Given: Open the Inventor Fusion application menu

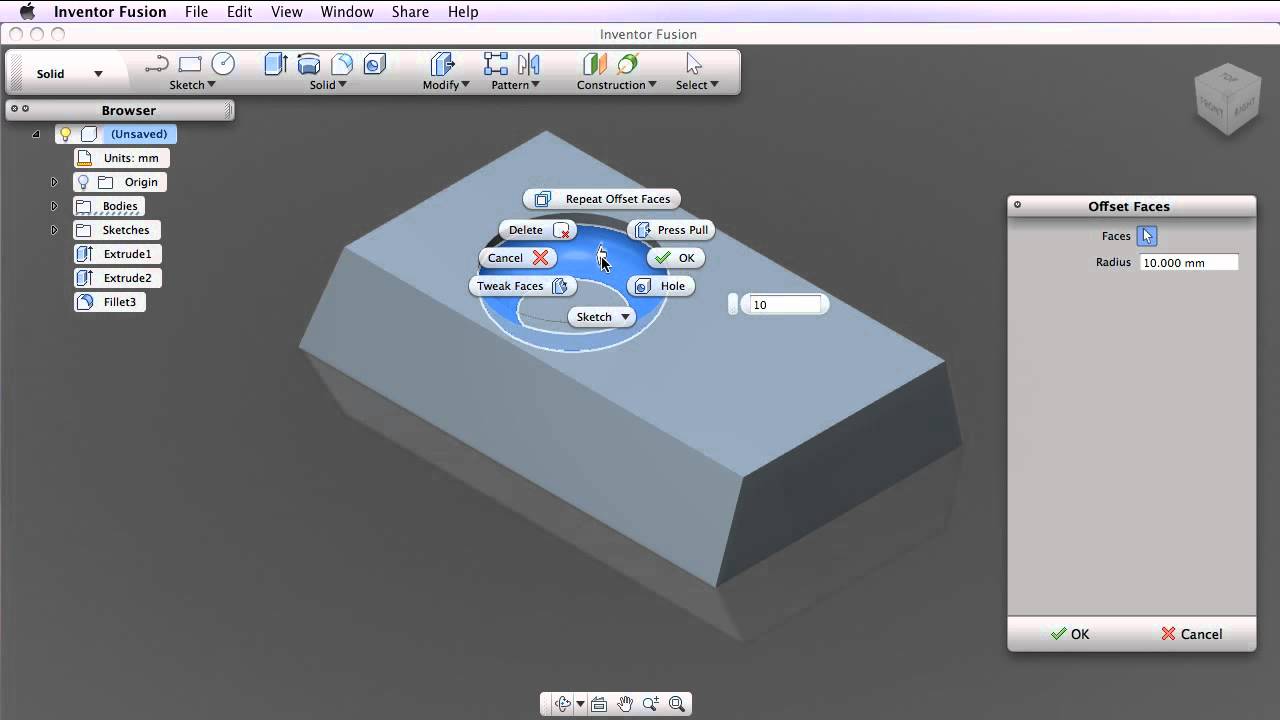Looking at the screenshot, I should pos(111,12).
